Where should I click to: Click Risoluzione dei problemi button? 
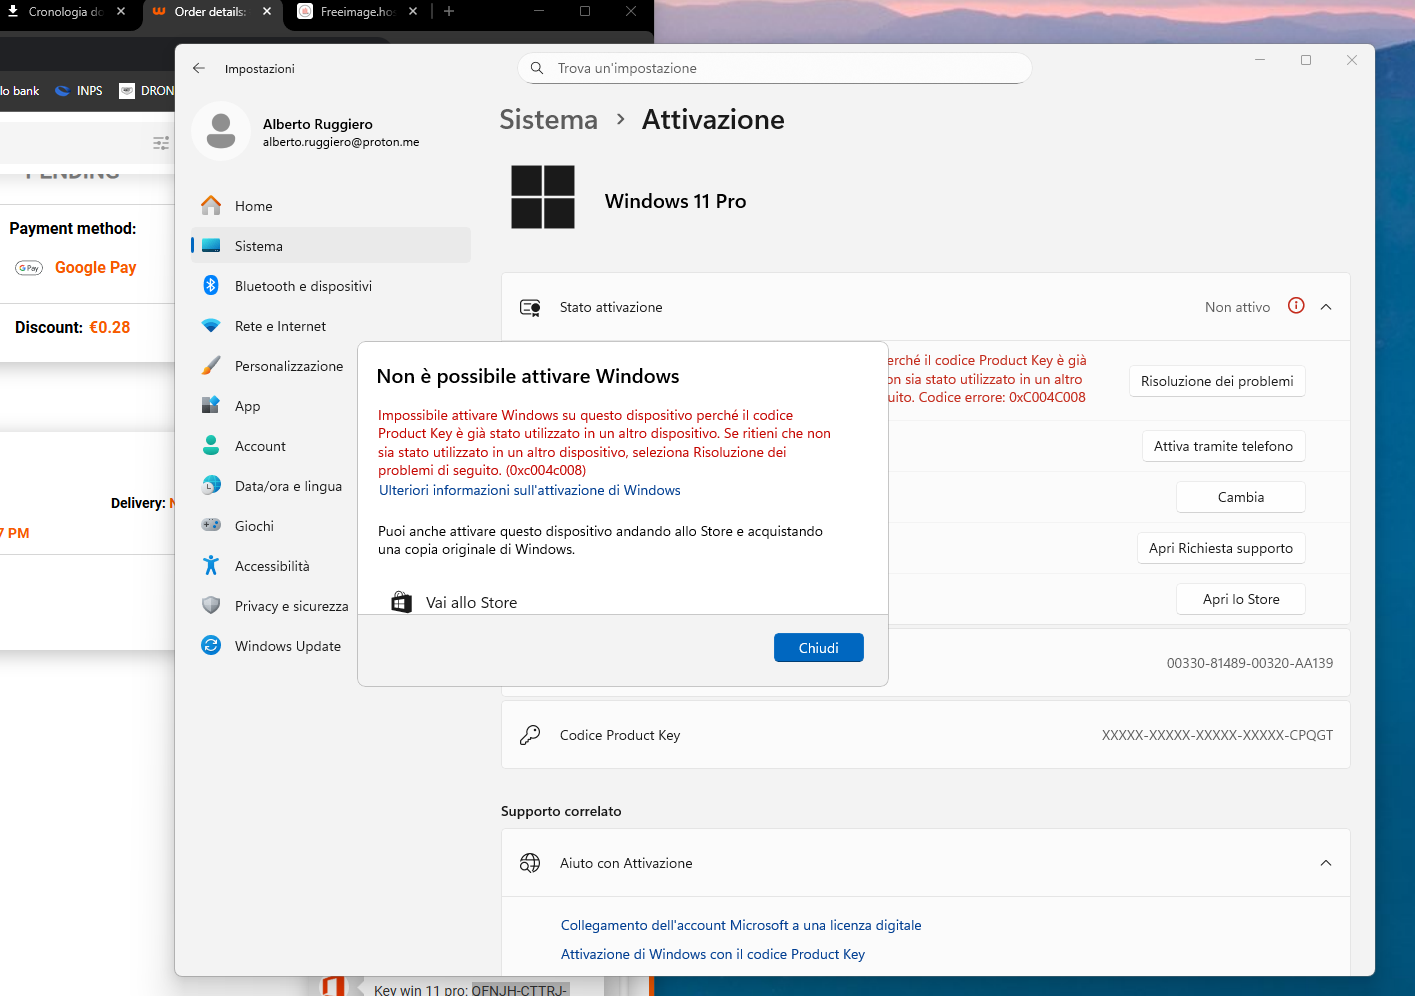coord(1217,381)
